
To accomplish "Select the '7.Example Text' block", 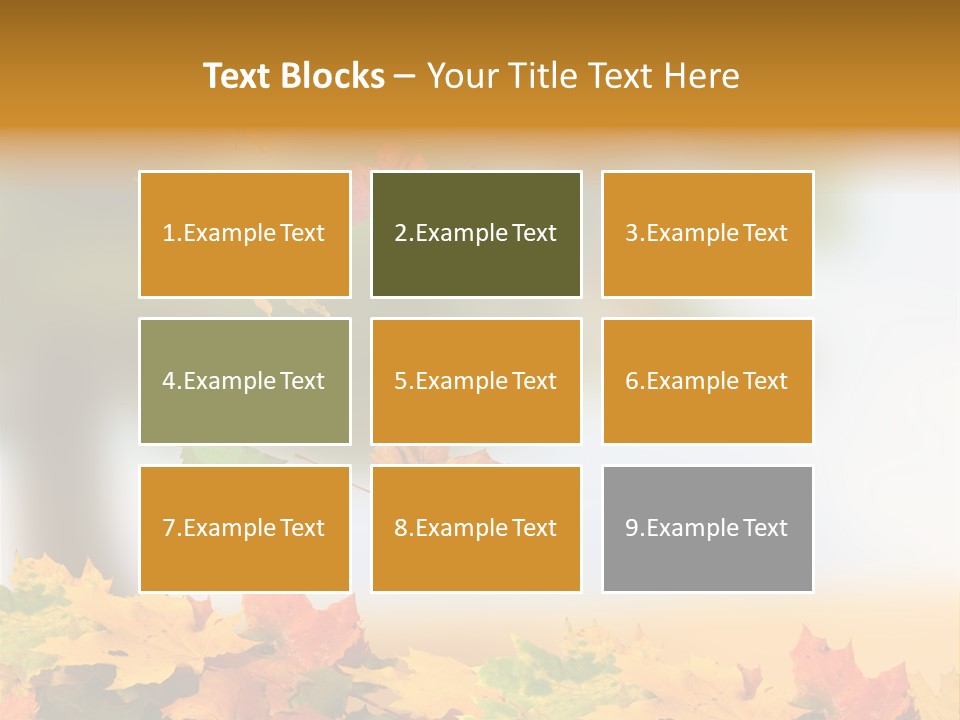I will tap(245, 528).
